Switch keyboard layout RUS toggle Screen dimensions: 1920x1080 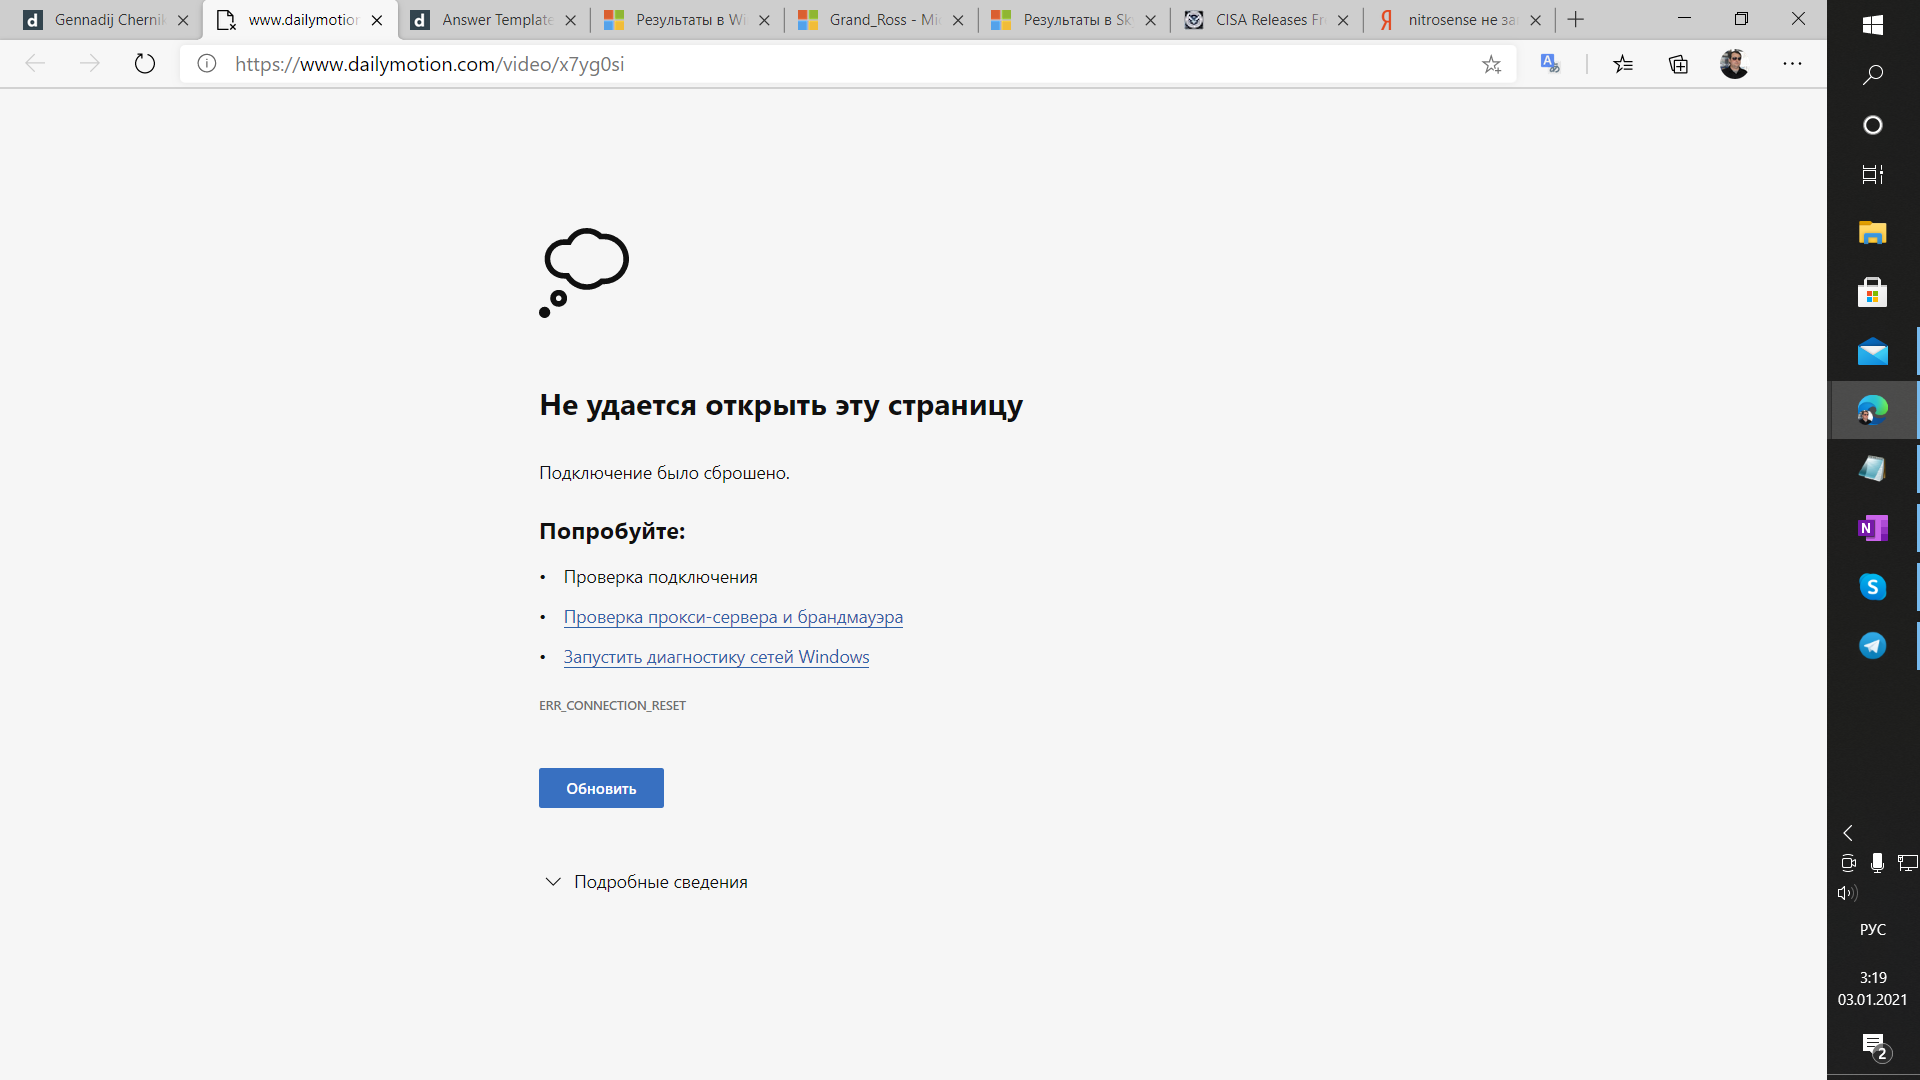tap(1874, 927)
